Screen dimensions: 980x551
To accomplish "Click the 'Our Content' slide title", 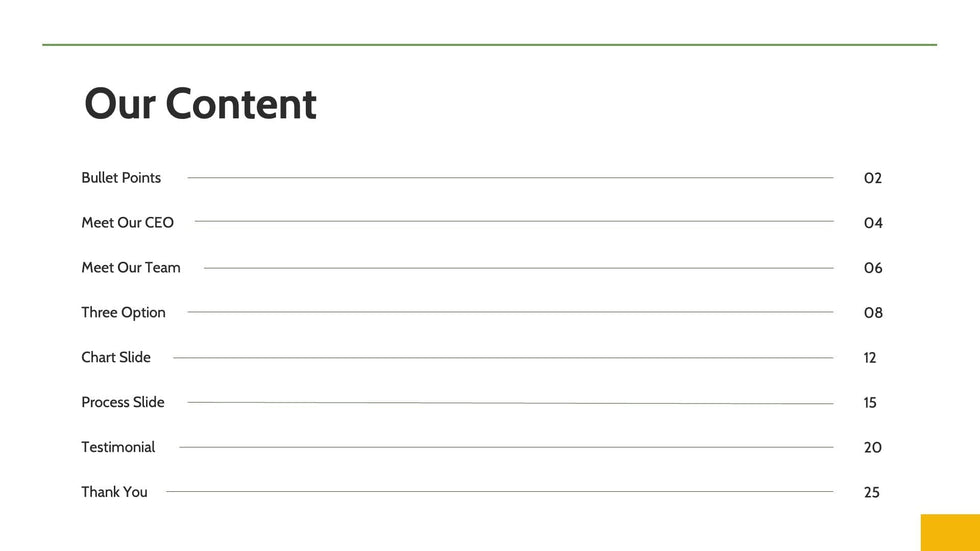I will tap(200, 104).
